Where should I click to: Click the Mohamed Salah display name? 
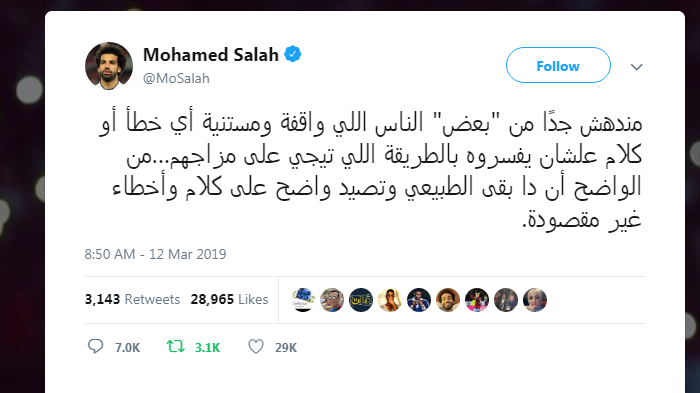(x=211, y=54)
